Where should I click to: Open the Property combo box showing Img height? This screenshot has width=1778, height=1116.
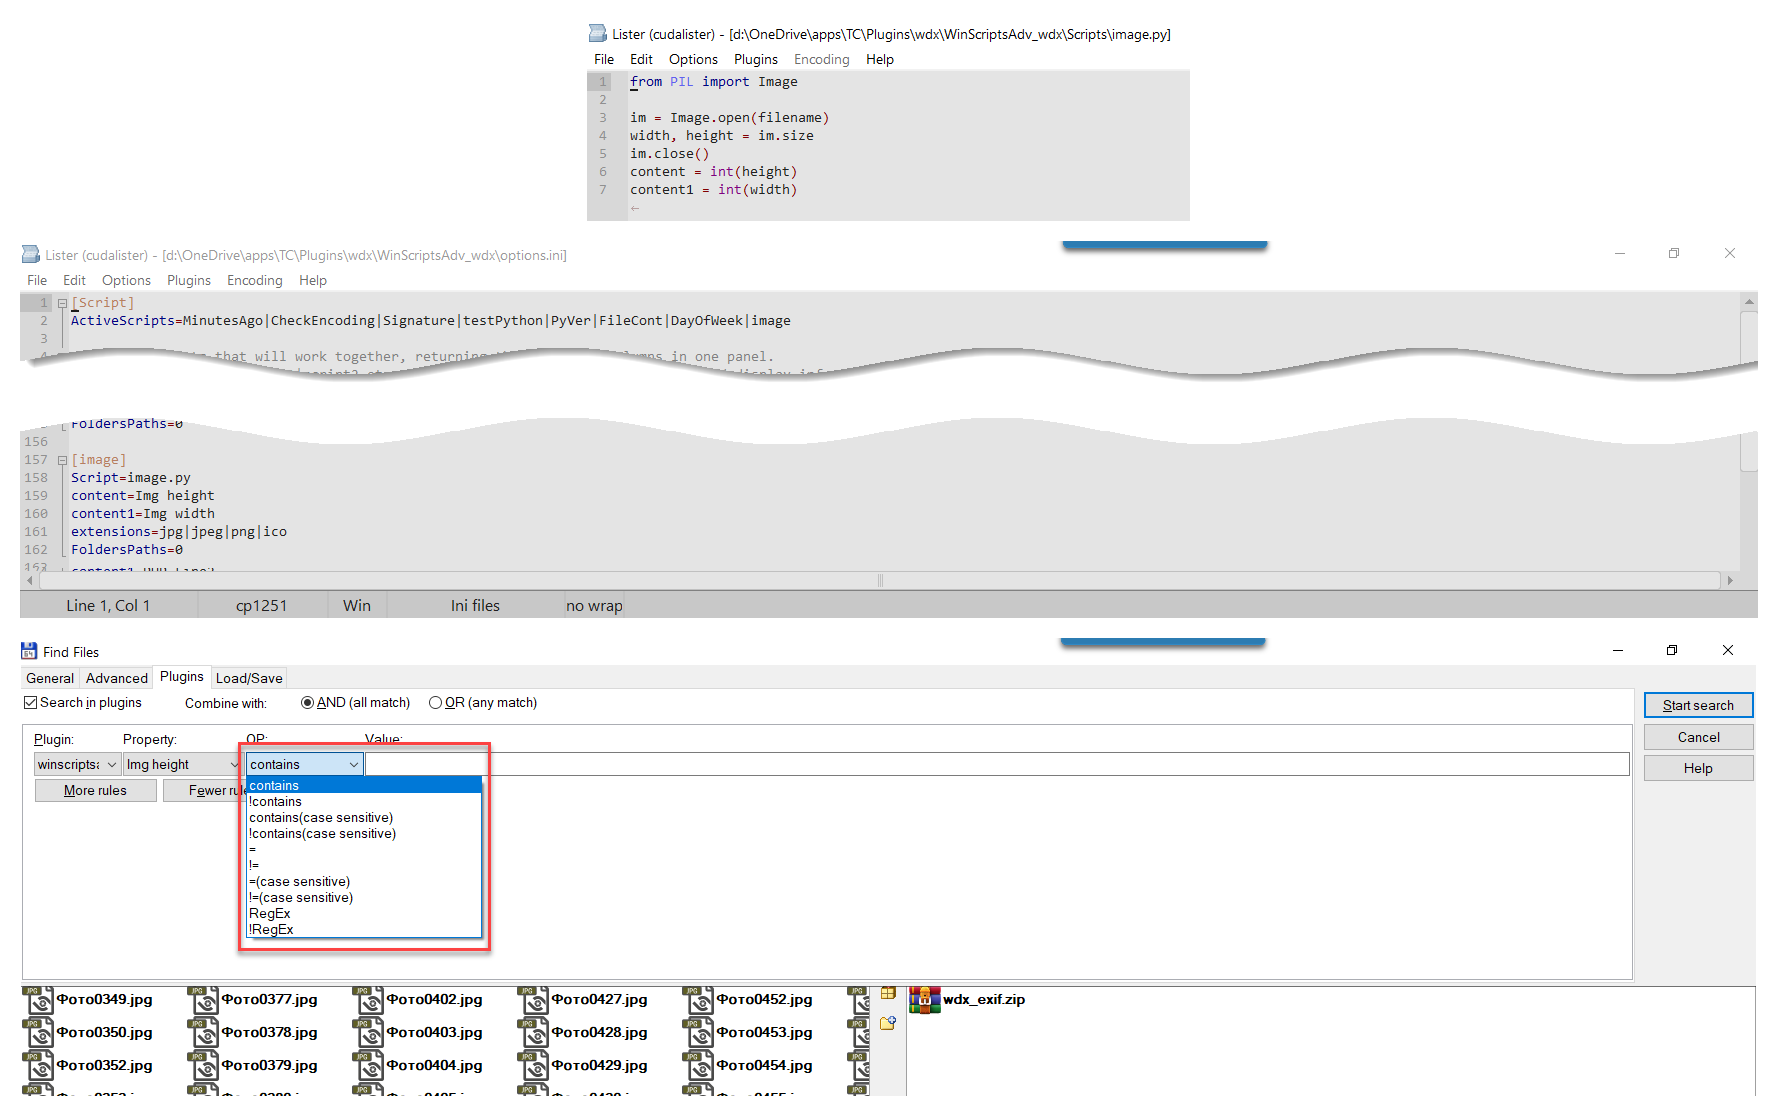pos(182,764)
